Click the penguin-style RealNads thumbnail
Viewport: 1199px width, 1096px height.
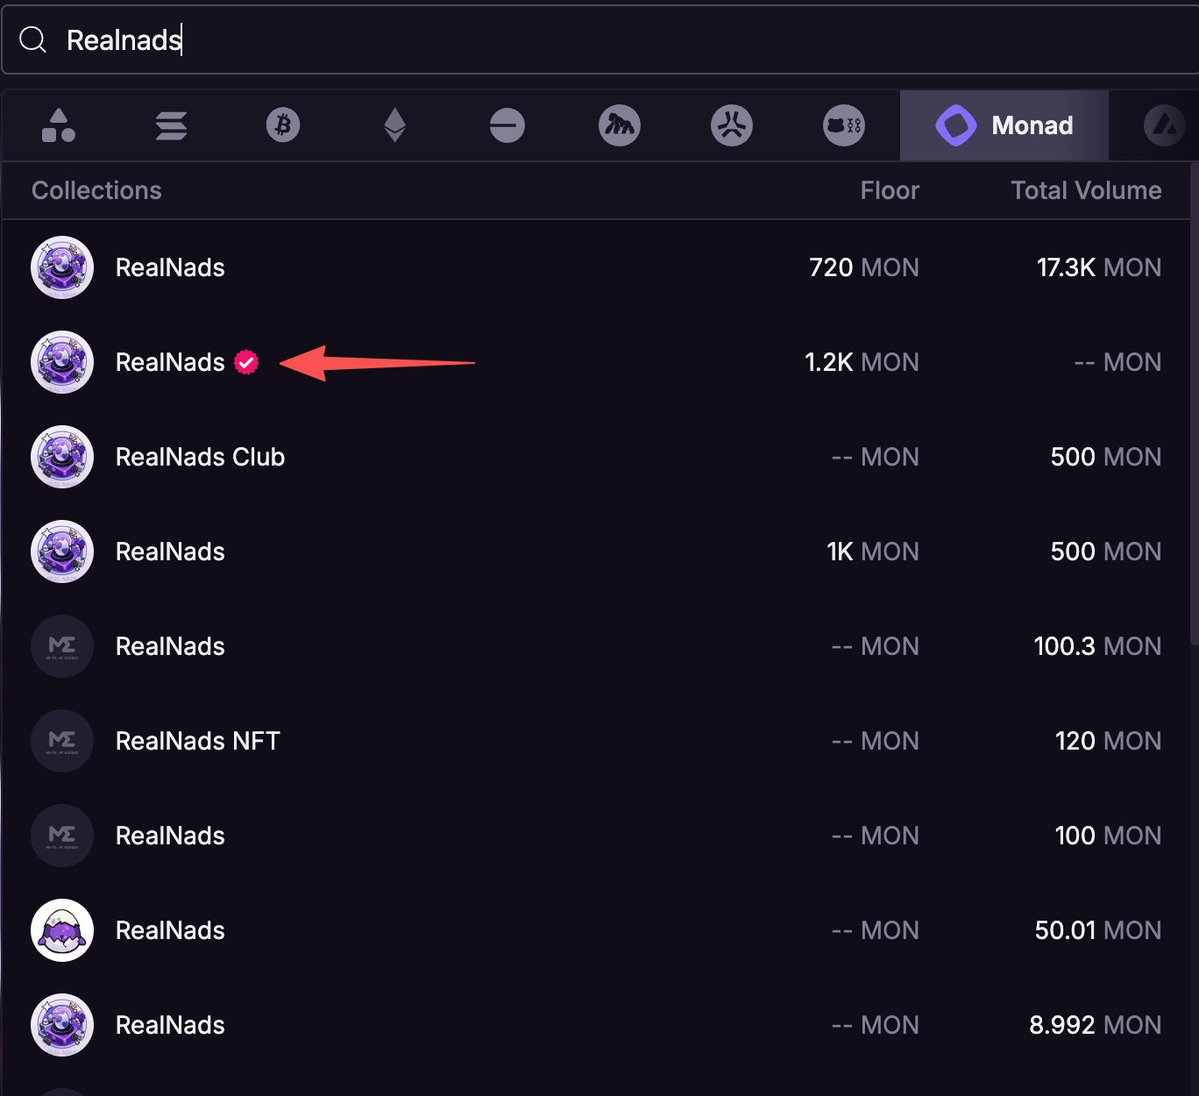coord(62,930)
